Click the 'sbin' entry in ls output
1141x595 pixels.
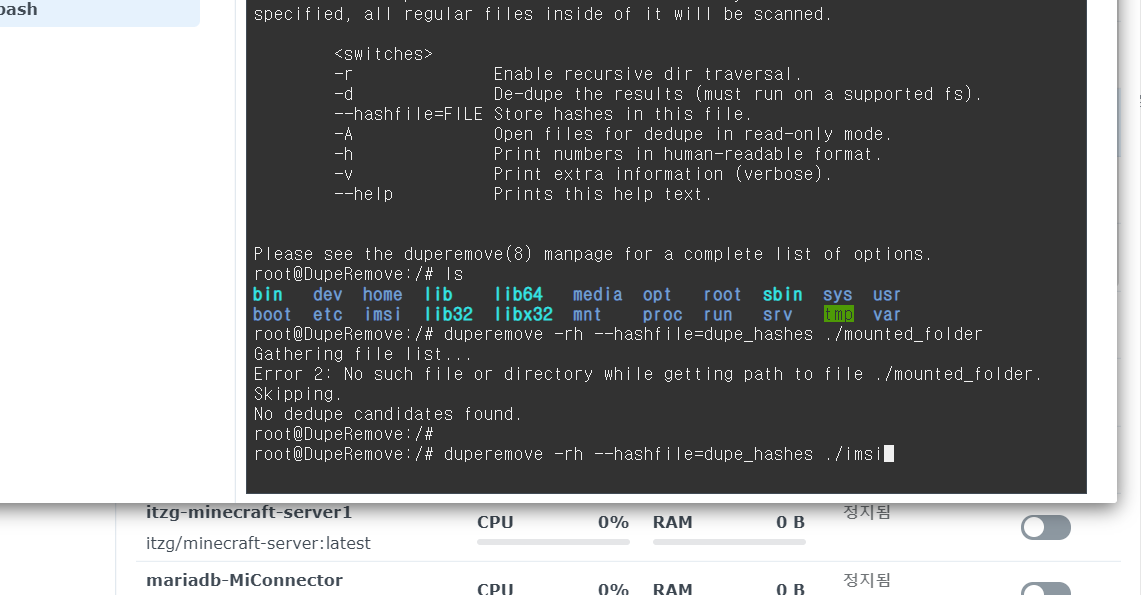[782, 295]
